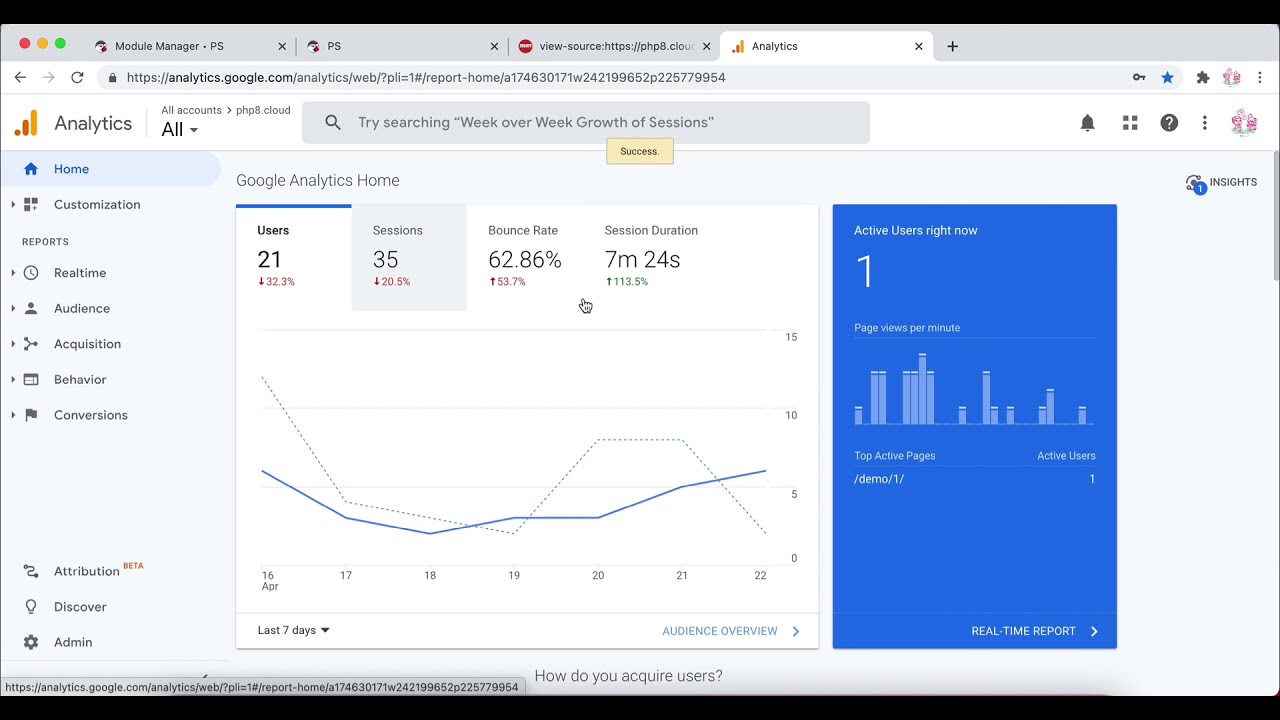Click the Chrome profile avatar in toolbar
The height and width of the screenshot is (720, 1280).
tap(1232, 77)
